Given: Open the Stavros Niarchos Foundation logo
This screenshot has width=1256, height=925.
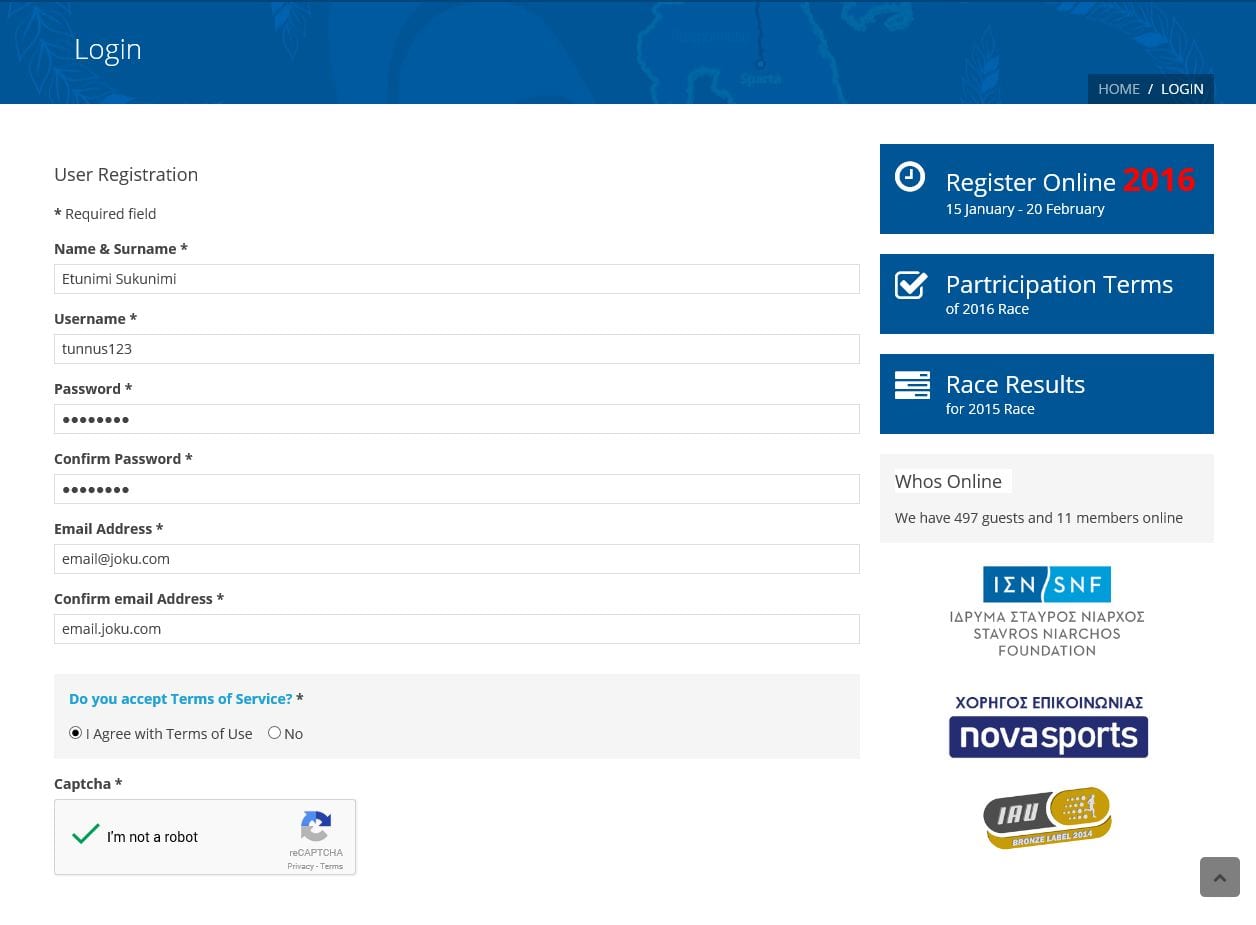Looking at the screenshot, I should tap(1046, 611).
